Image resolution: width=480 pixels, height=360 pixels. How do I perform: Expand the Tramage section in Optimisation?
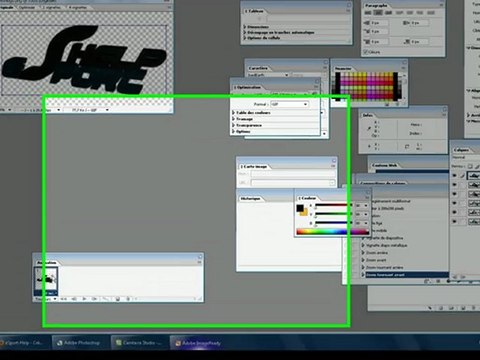(234, 119)
